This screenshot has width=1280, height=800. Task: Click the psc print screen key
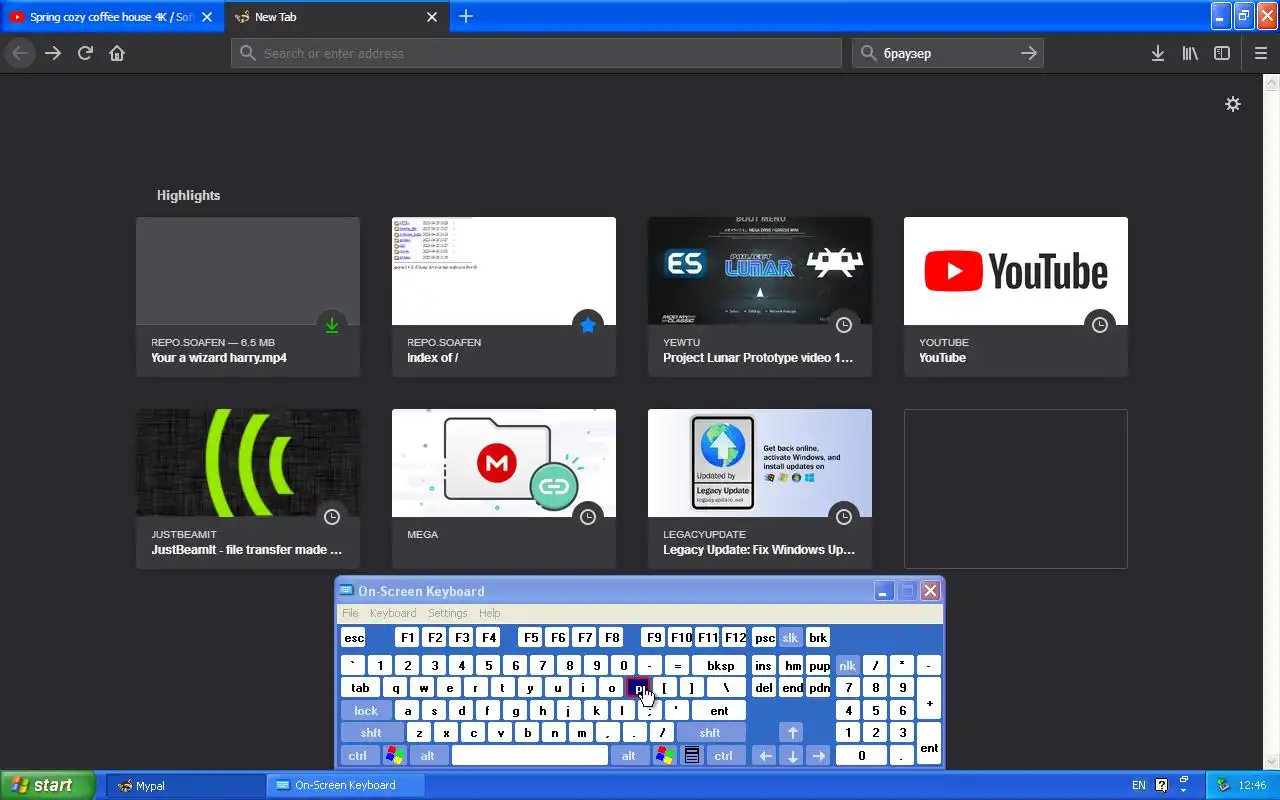click(764, 638)
